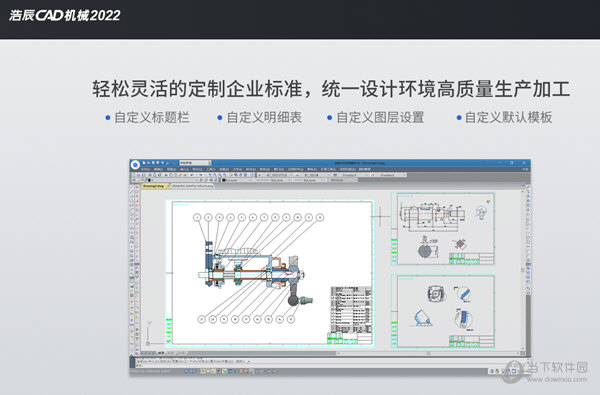The height and width of the screenshot is (395, 600).
Task: Click the coordinate readout in the status bar
Action: (150, 371)
